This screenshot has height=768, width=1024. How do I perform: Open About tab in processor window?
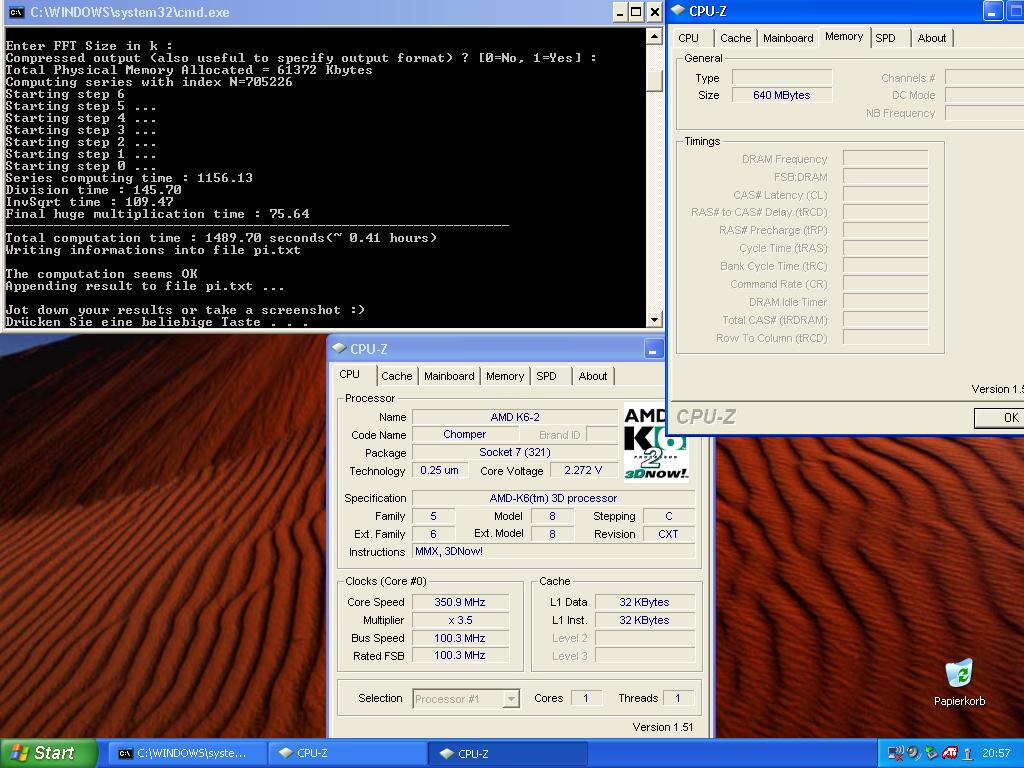[592, 376]
